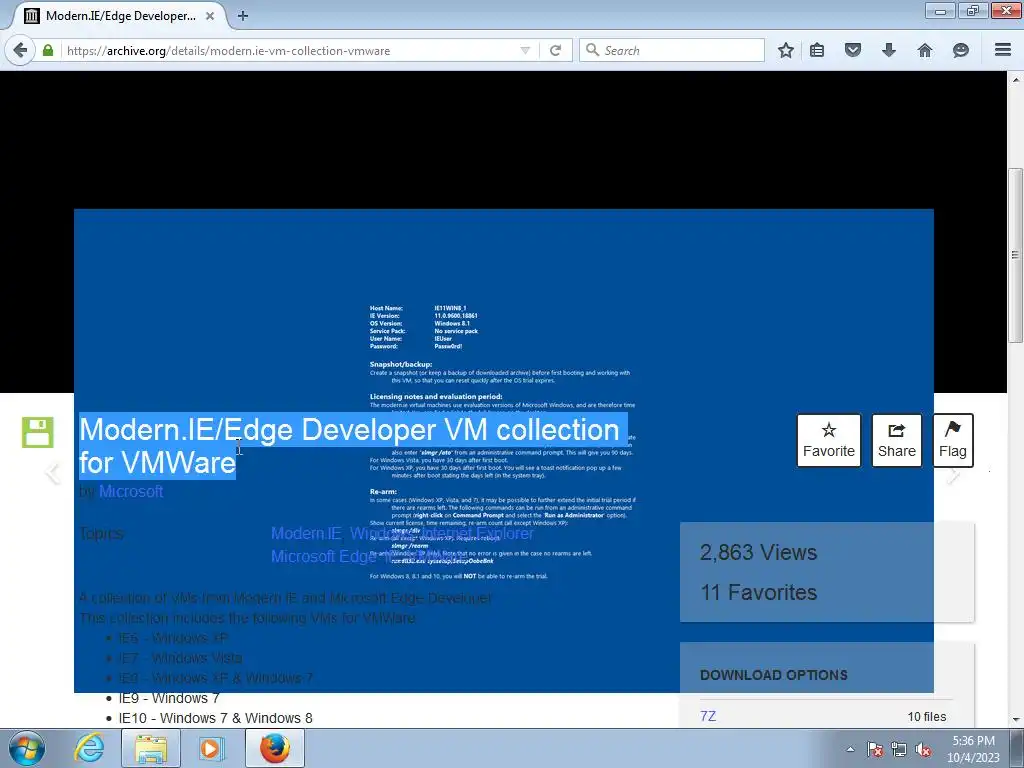Click the Share button
The height and width of the screenshot is (768, 1024).
(897, 440)
